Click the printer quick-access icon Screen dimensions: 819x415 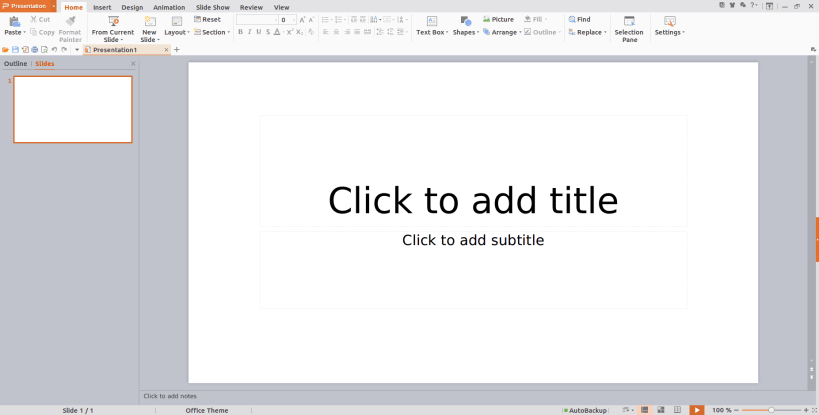[x=34, y=50]
